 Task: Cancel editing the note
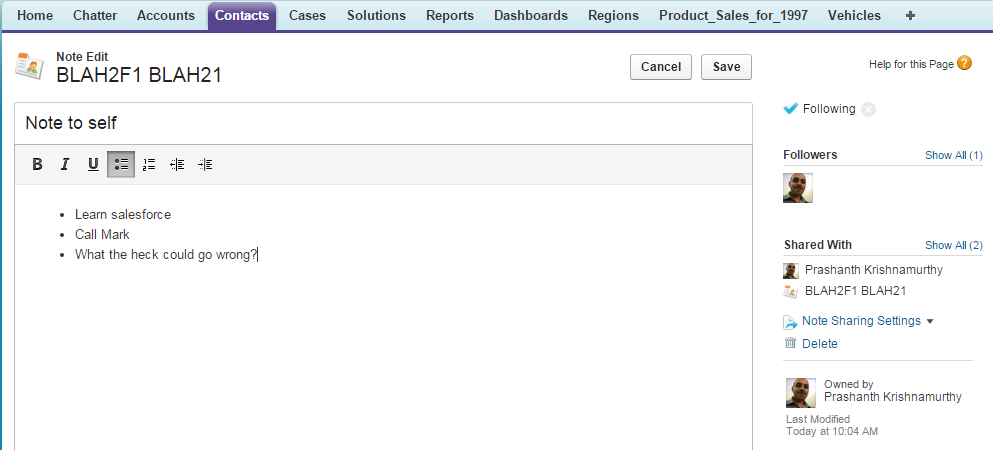(661, 67)
